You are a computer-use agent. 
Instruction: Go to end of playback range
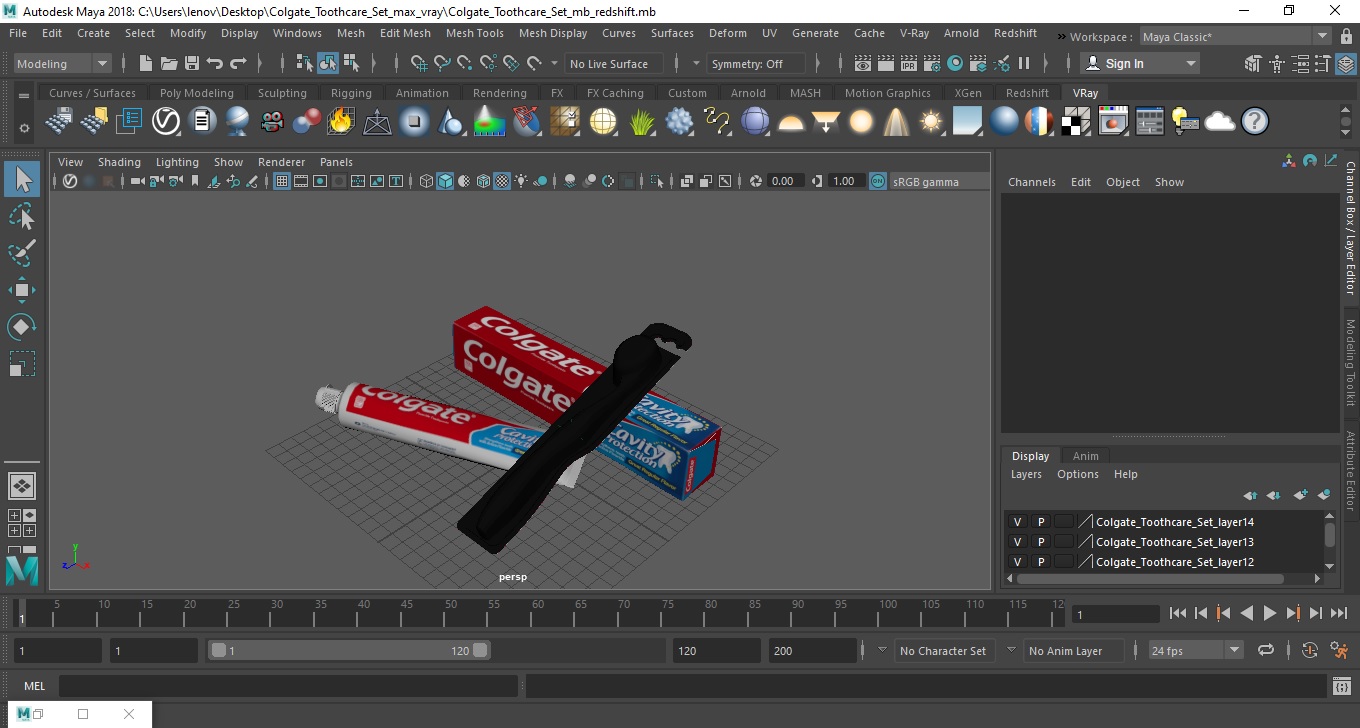point(1339,613)
